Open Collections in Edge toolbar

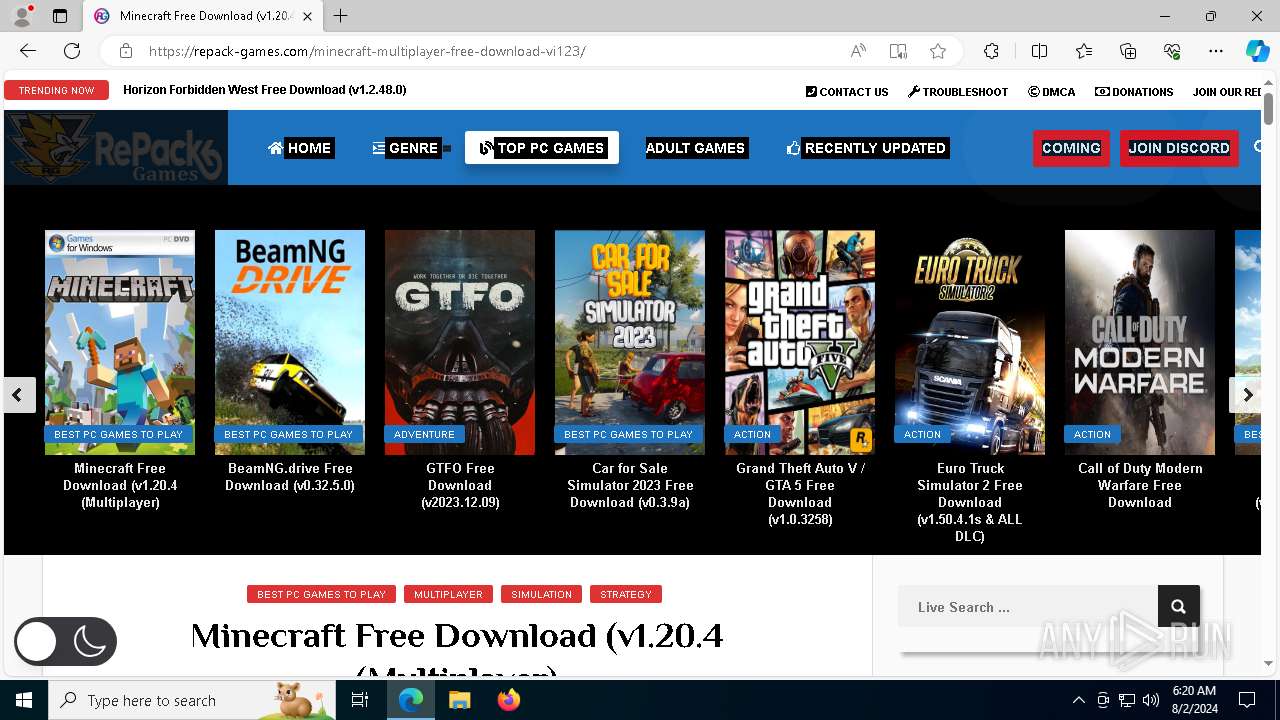[1128, 51]
